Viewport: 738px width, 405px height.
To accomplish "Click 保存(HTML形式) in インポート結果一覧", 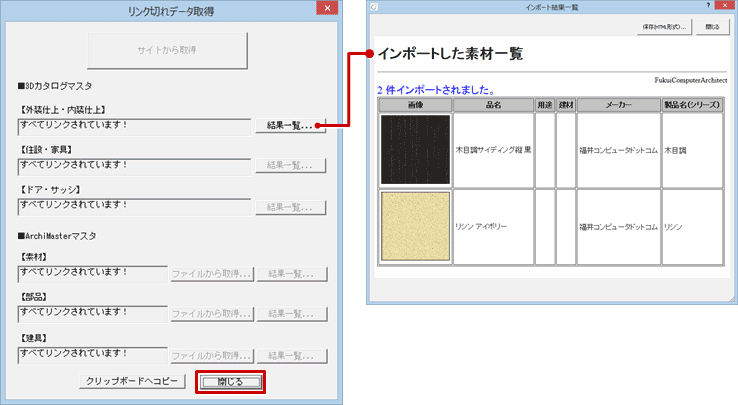I will 665,27.
